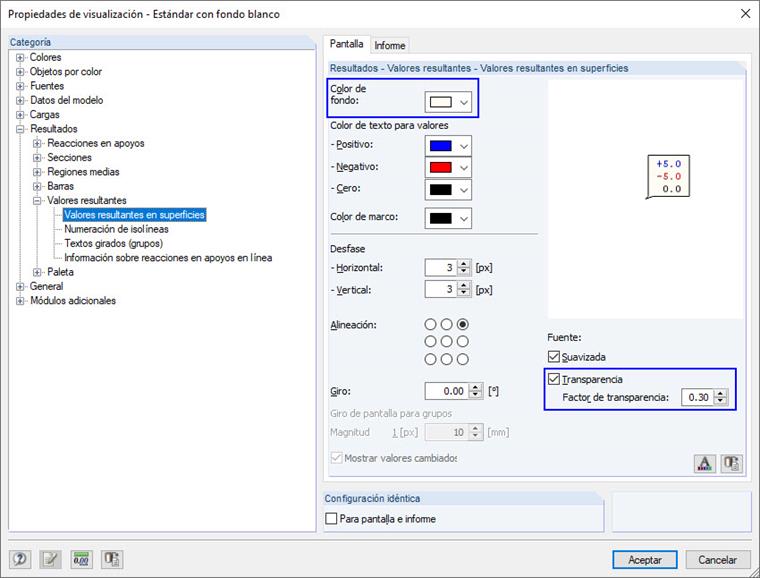Expand the Barras tree node

(37, 187)
